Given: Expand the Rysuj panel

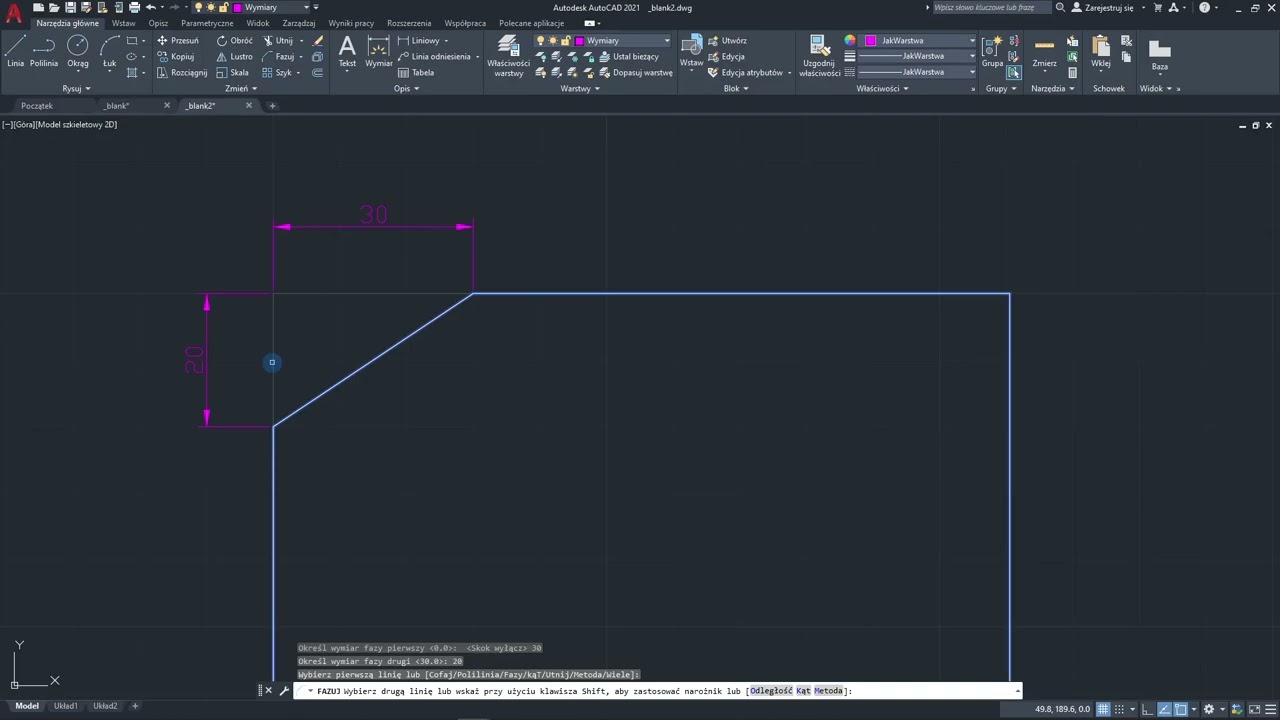Looking at the screenshot, I should pos(76,88).
